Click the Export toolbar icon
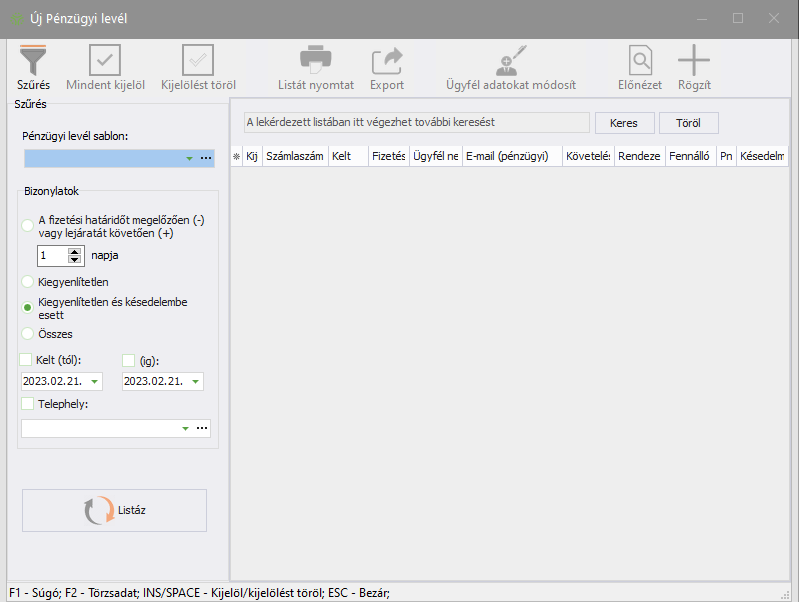Viewport: 799px width, 602px height. coord(386,62)
